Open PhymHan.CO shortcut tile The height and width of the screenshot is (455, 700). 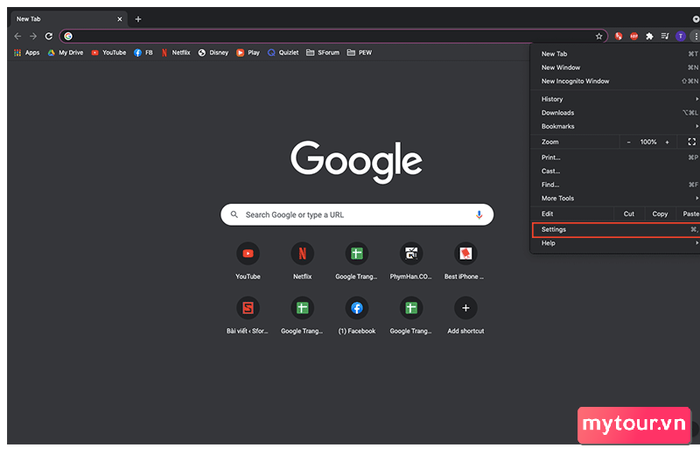[x=411, y=261]
